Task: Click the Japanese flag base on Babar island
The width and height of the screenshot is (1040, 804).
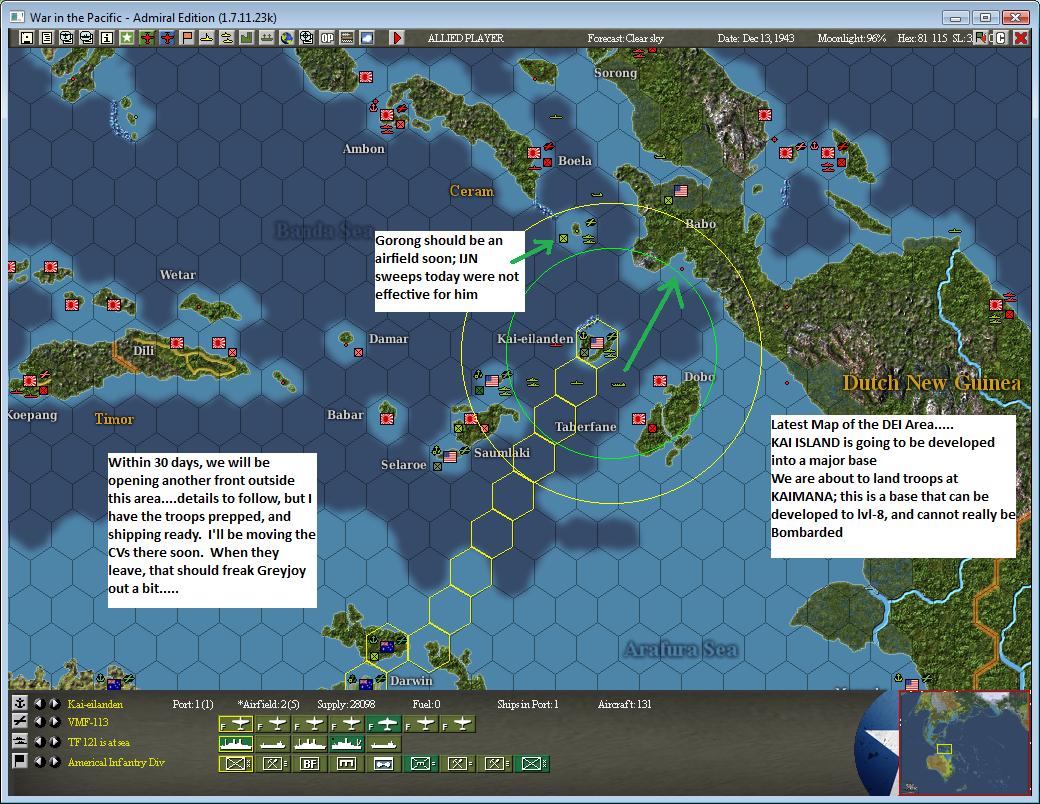Action: [387, 419]
